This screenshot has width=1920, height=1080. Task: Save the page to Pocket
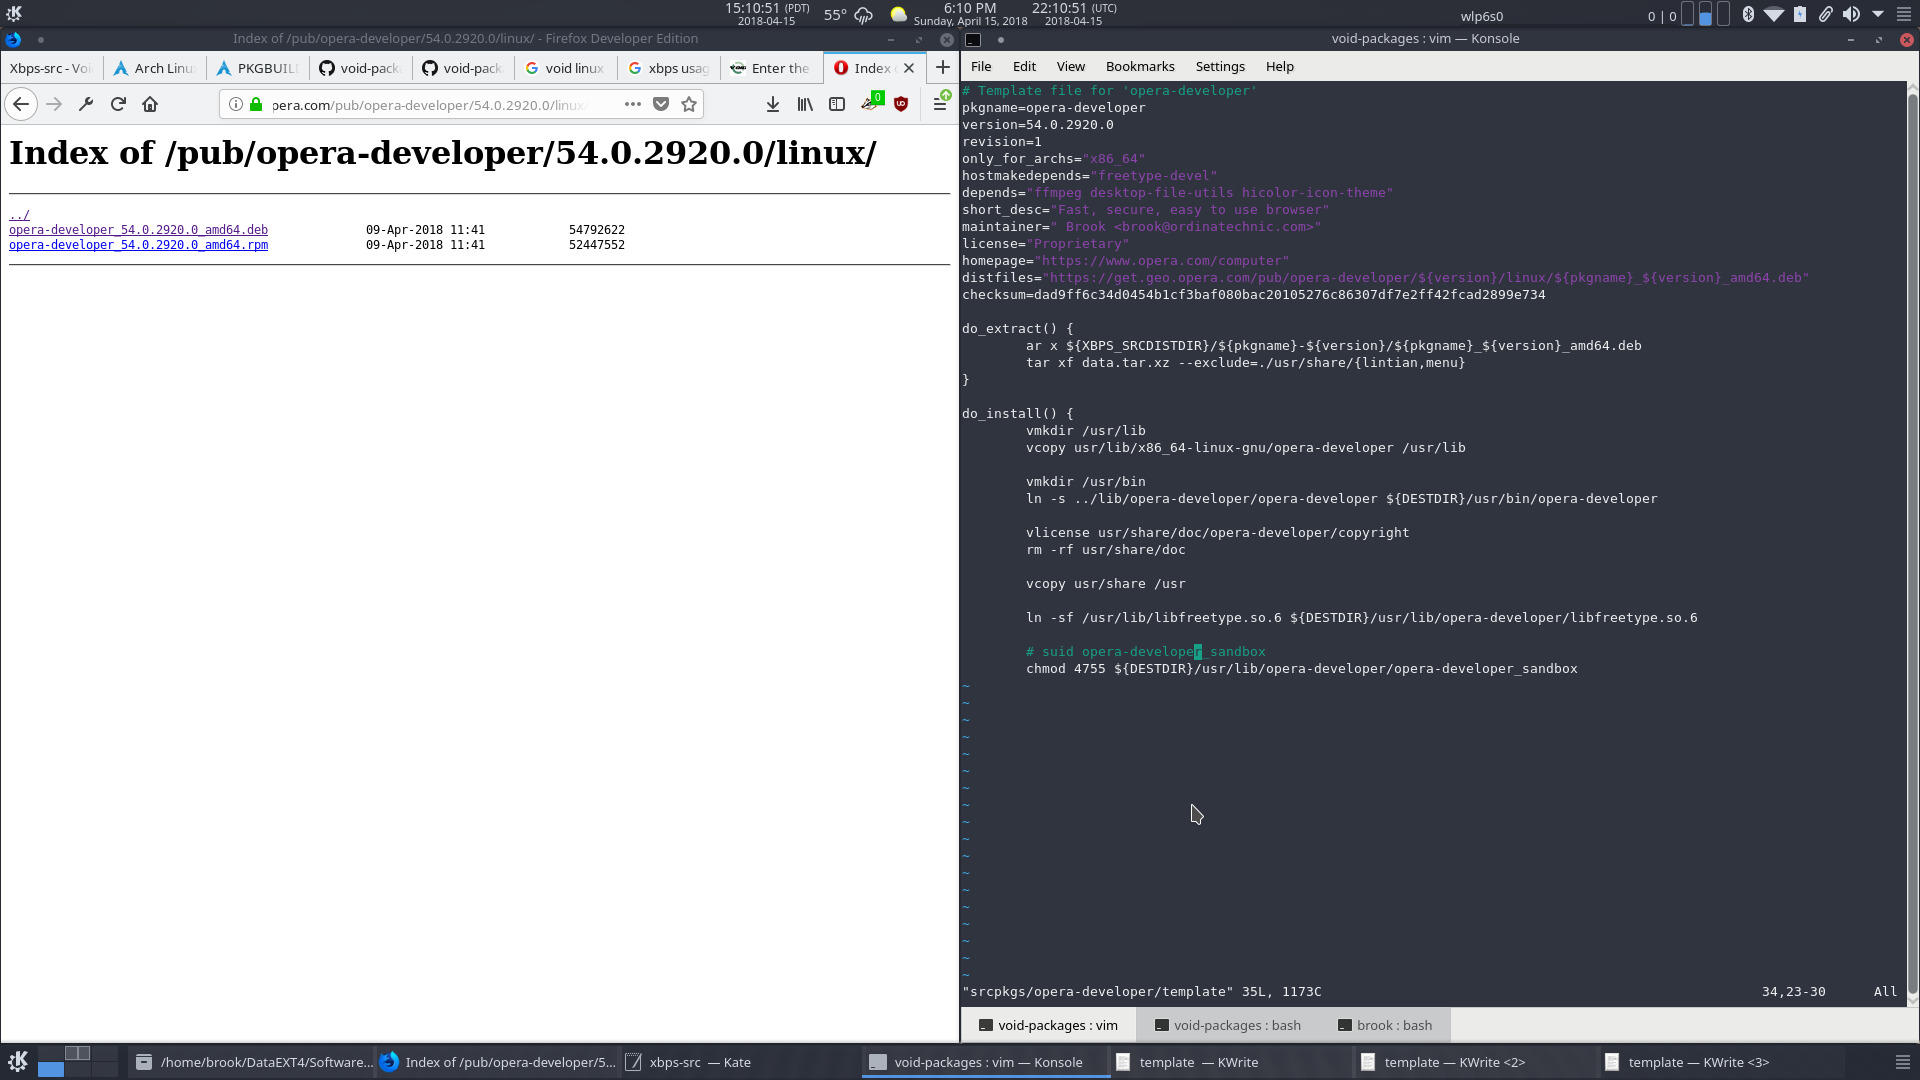pyautogui.click(x=661, y=104)
